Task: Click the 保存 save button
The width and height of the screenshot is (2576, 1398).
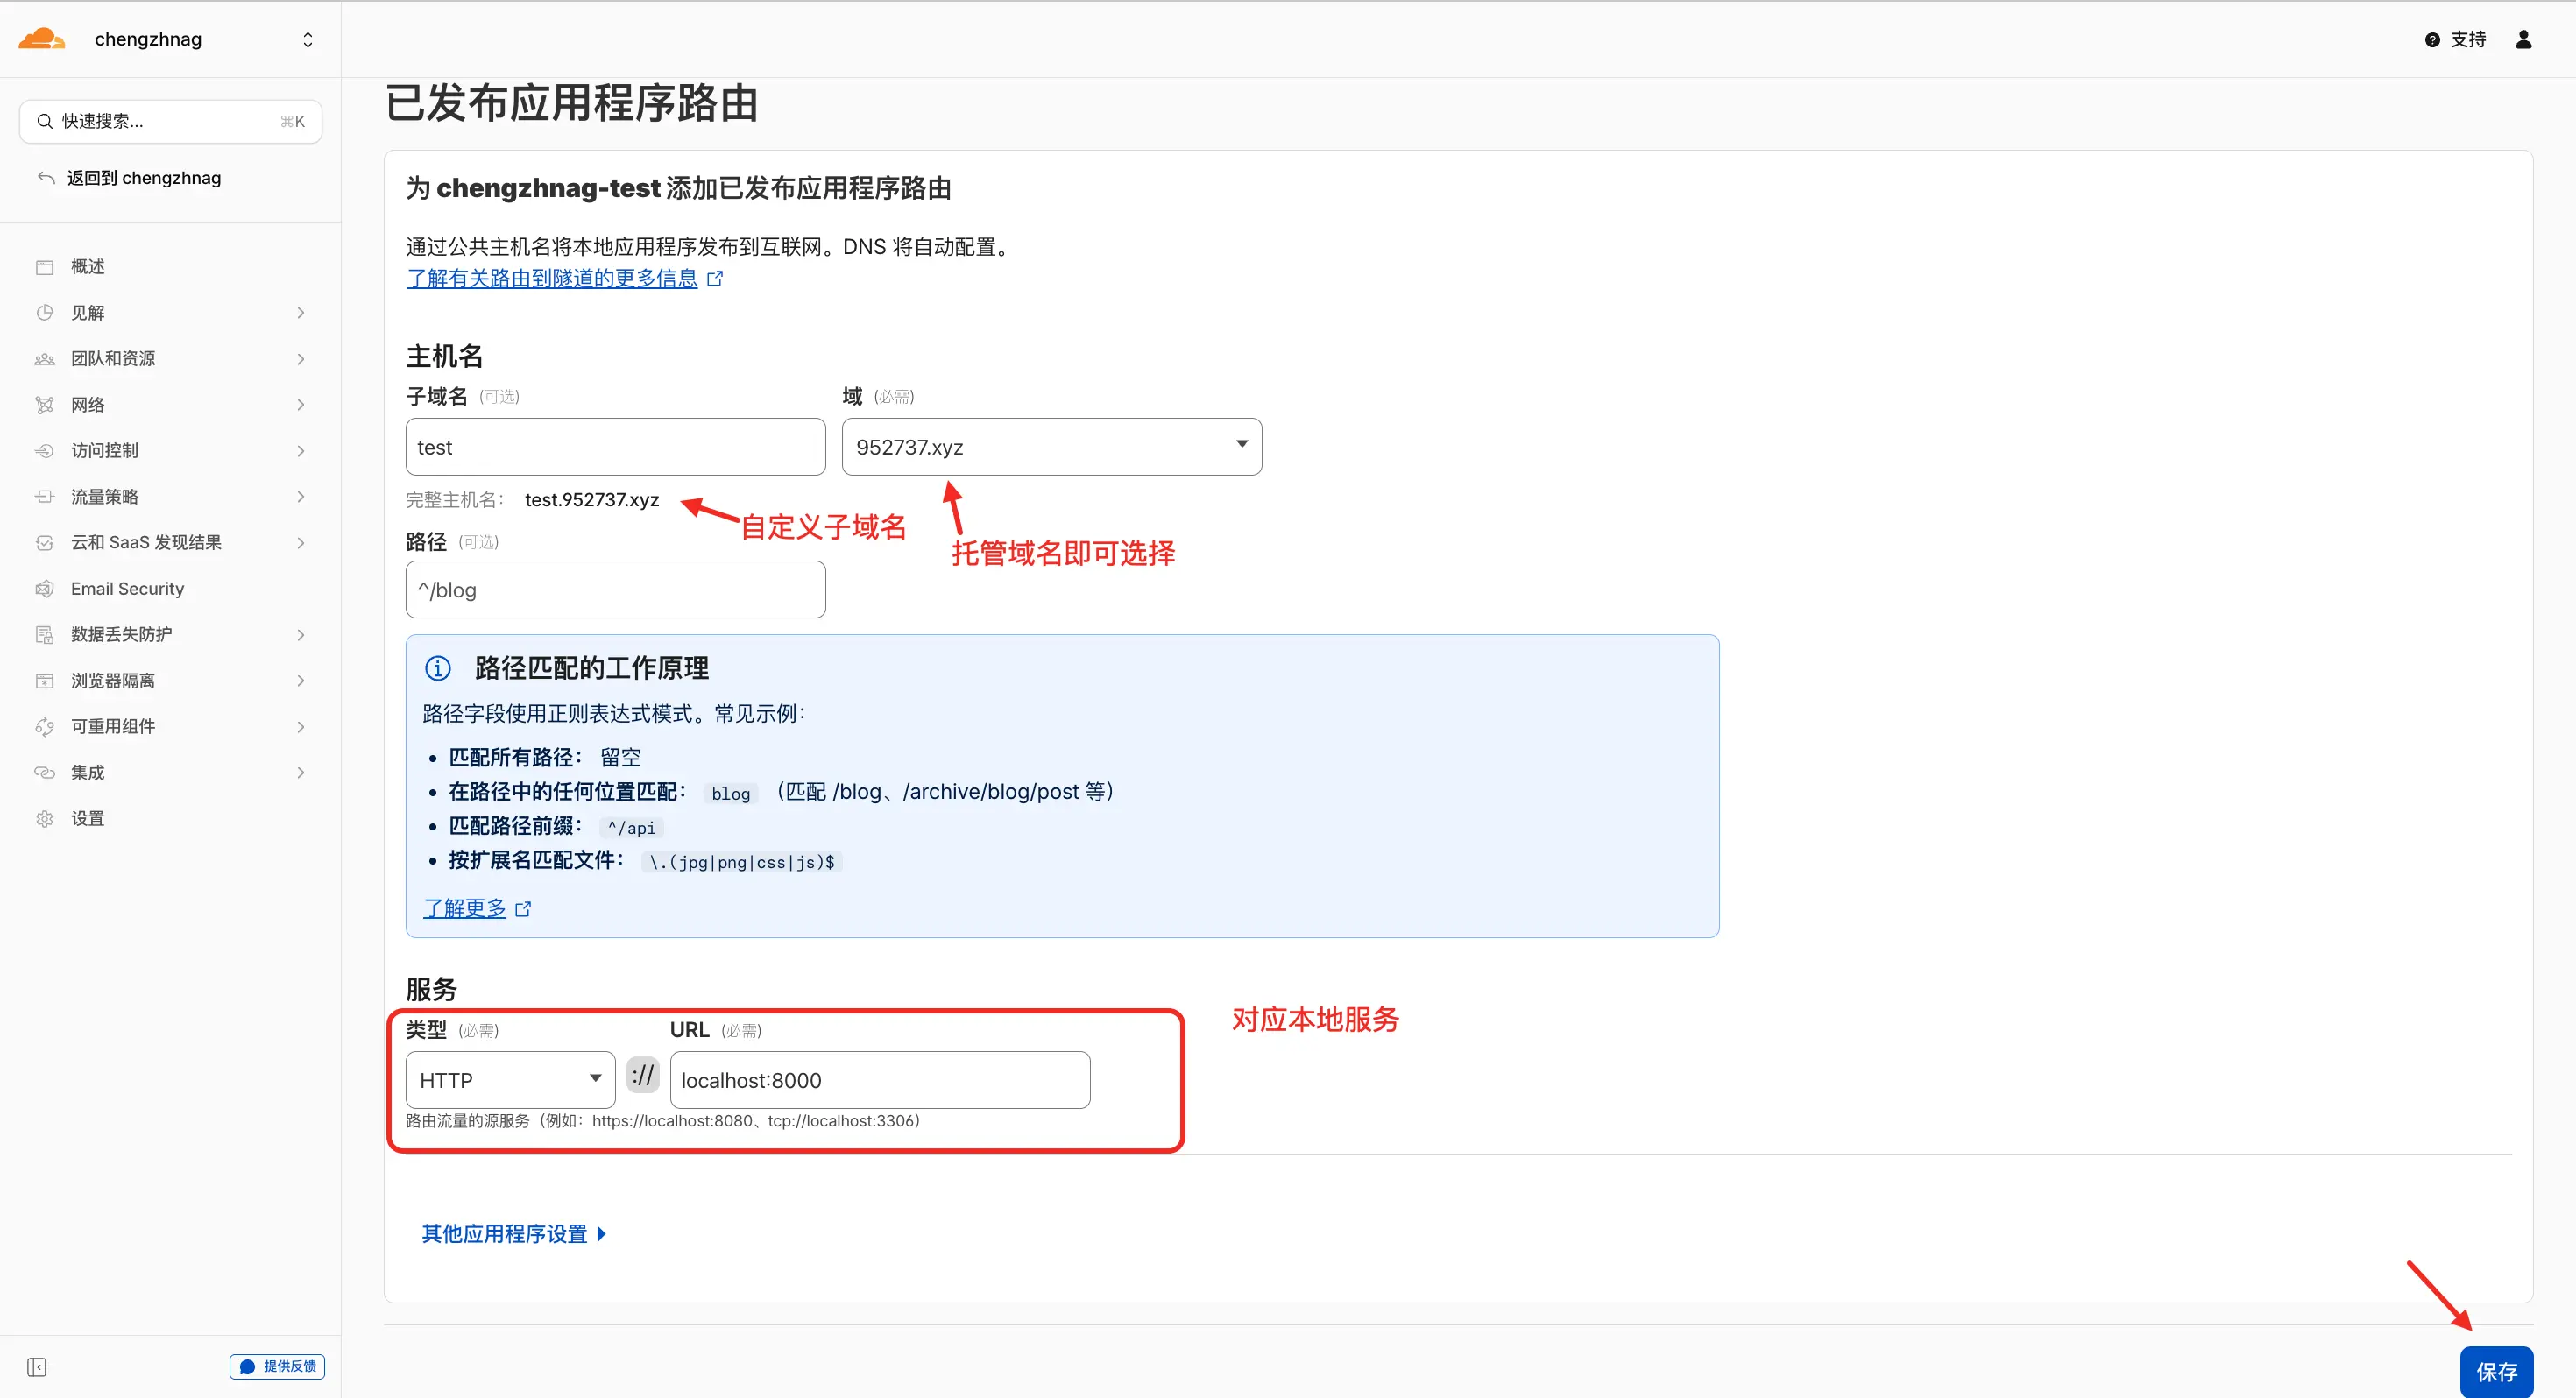Action: click(x=2496, y=1372)
